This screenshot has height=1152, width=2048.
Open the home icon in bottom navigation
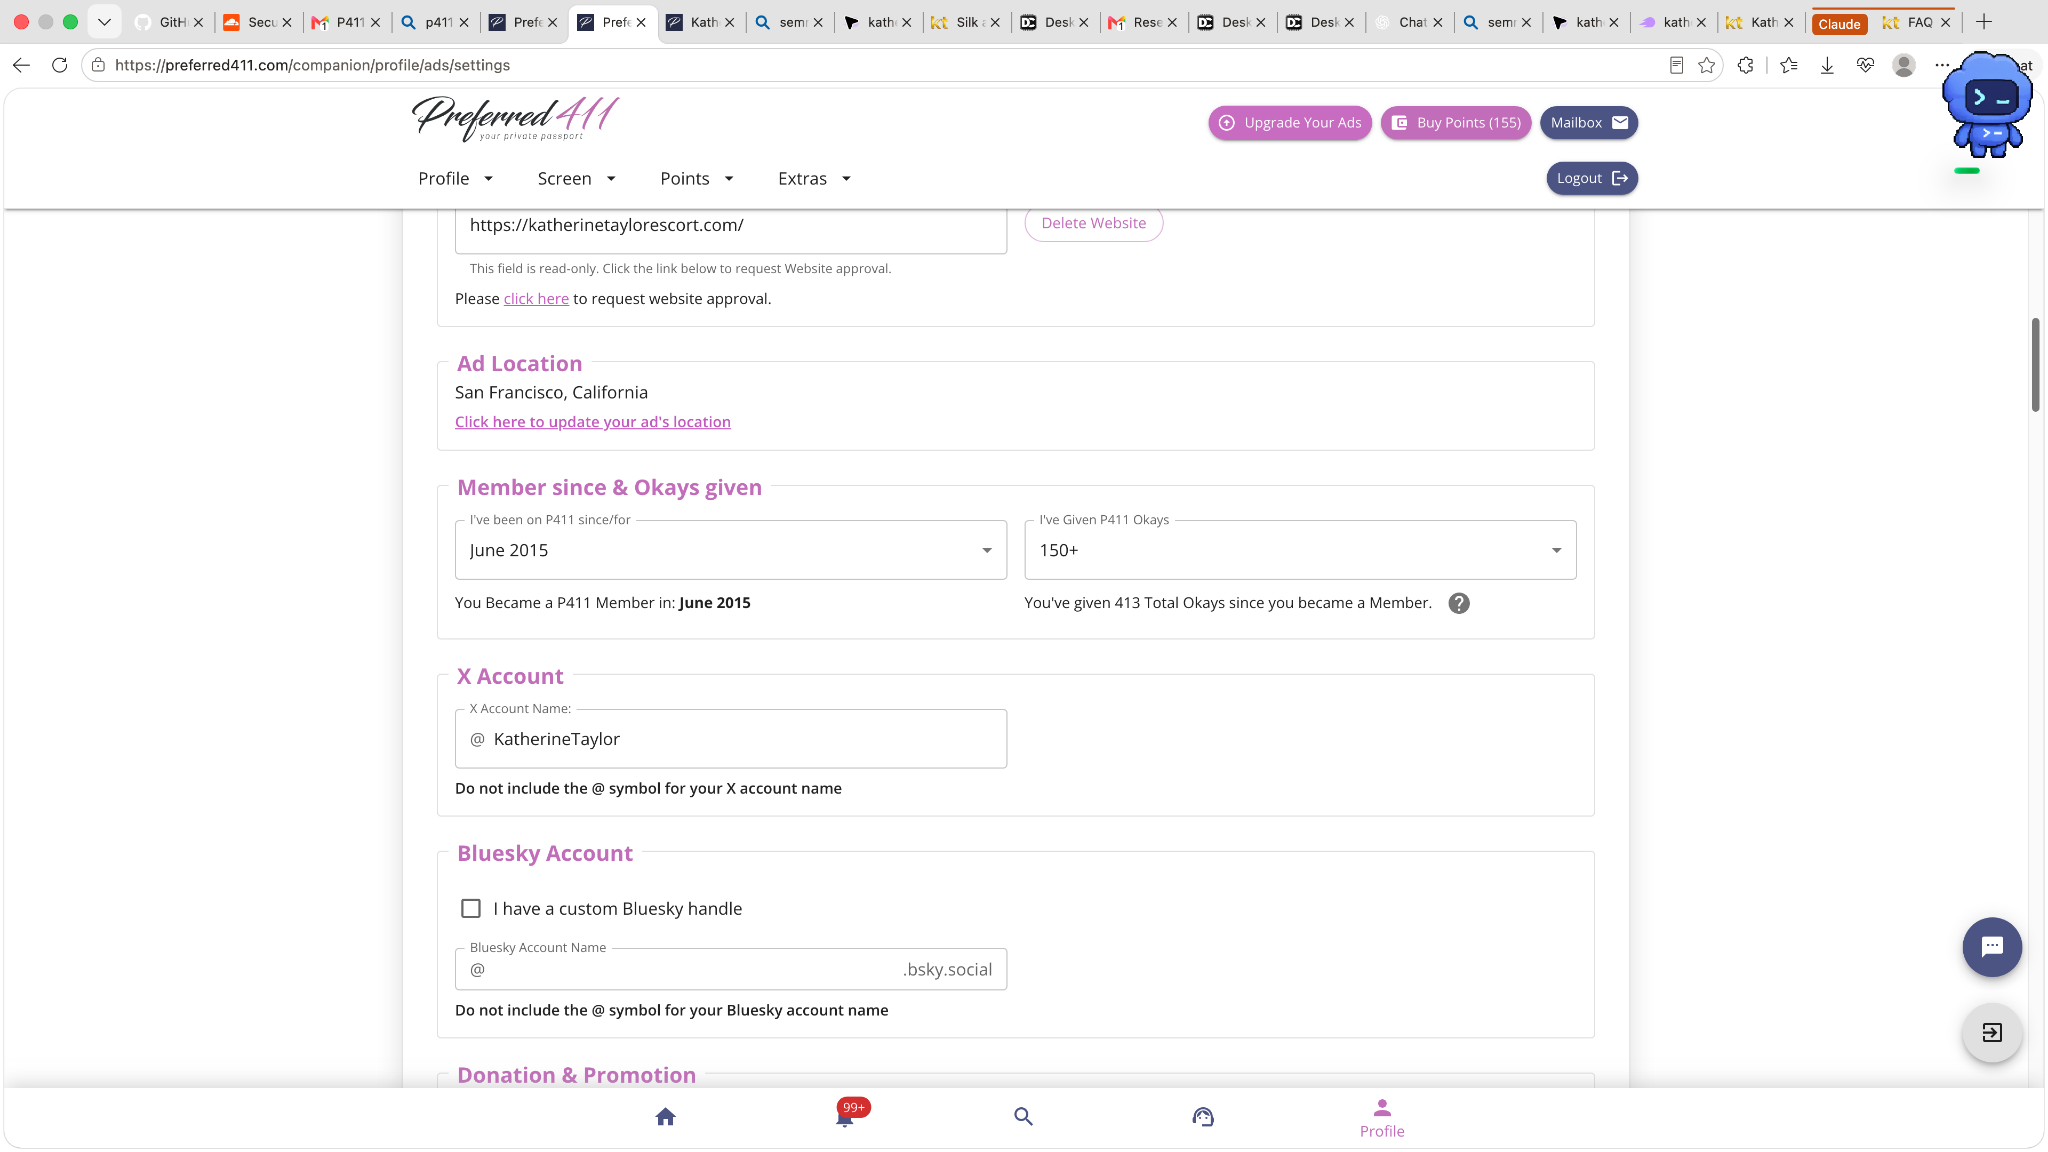pos(665,1116)
